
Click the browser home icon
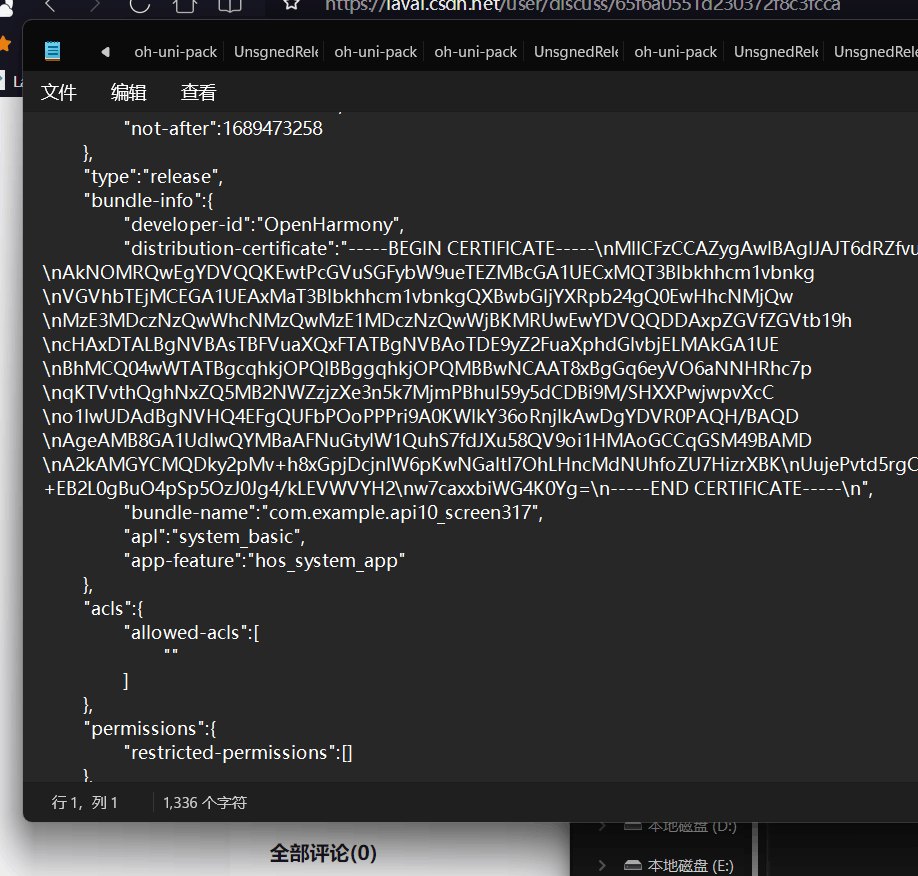pos(185,5)
